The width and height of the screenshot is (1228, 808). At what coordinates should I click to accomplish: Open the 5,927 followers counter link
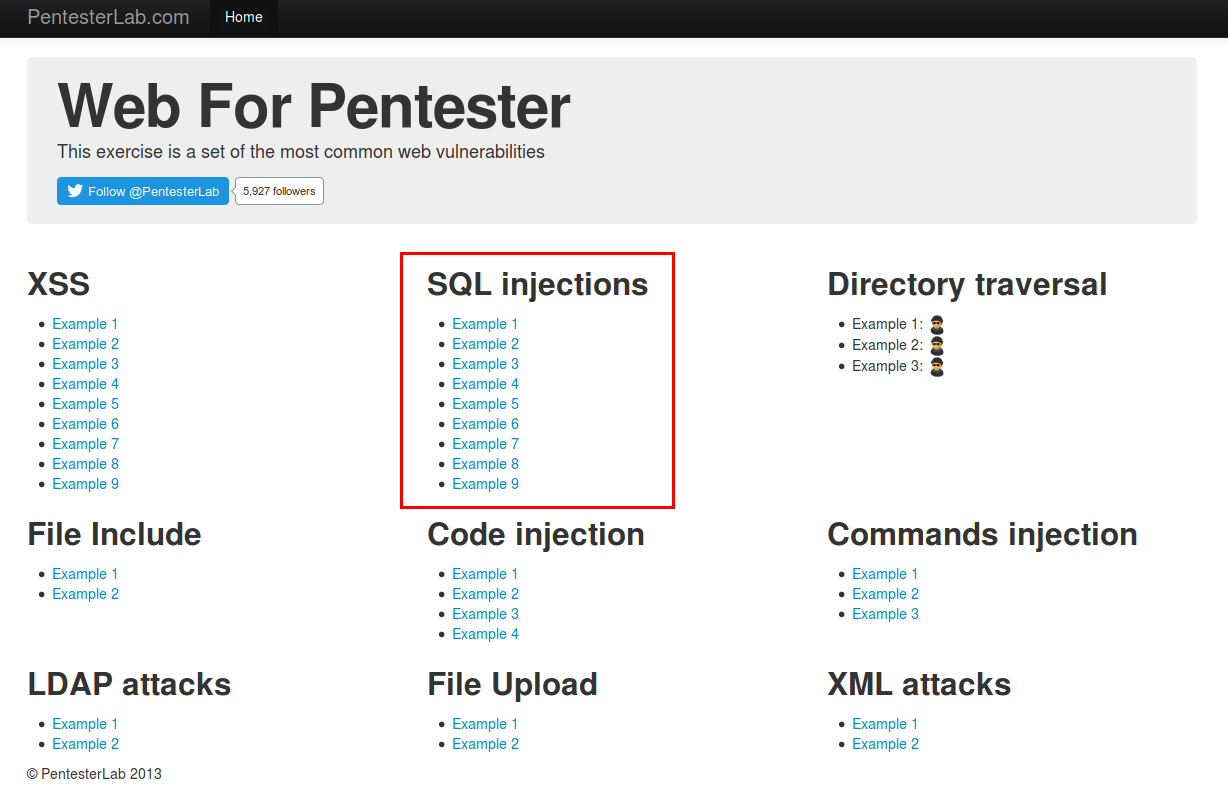pos(278,190)
